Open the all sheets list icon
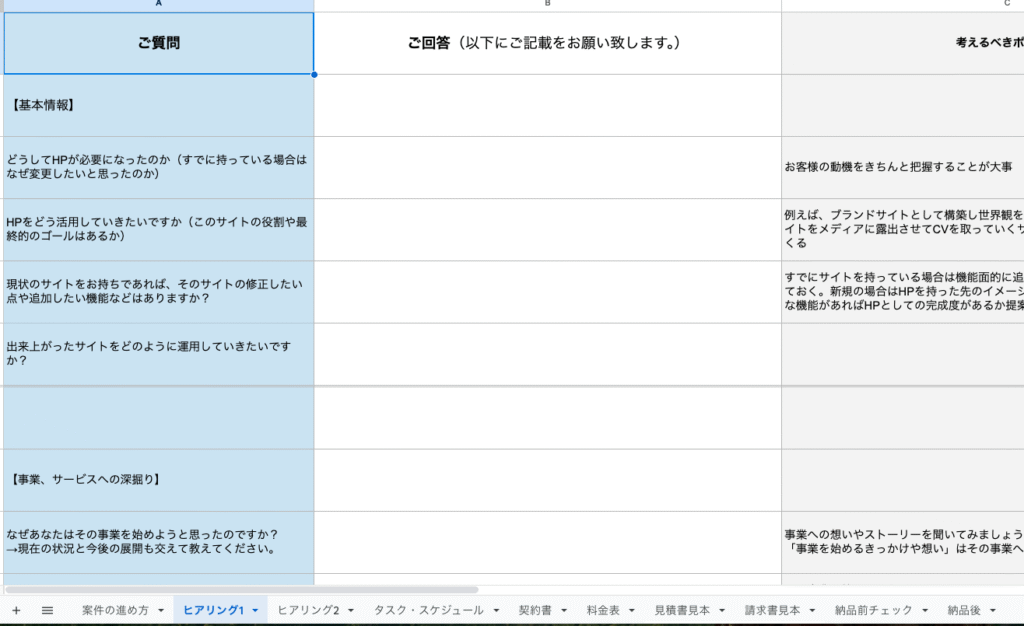1024x626 pixels. 47,610
